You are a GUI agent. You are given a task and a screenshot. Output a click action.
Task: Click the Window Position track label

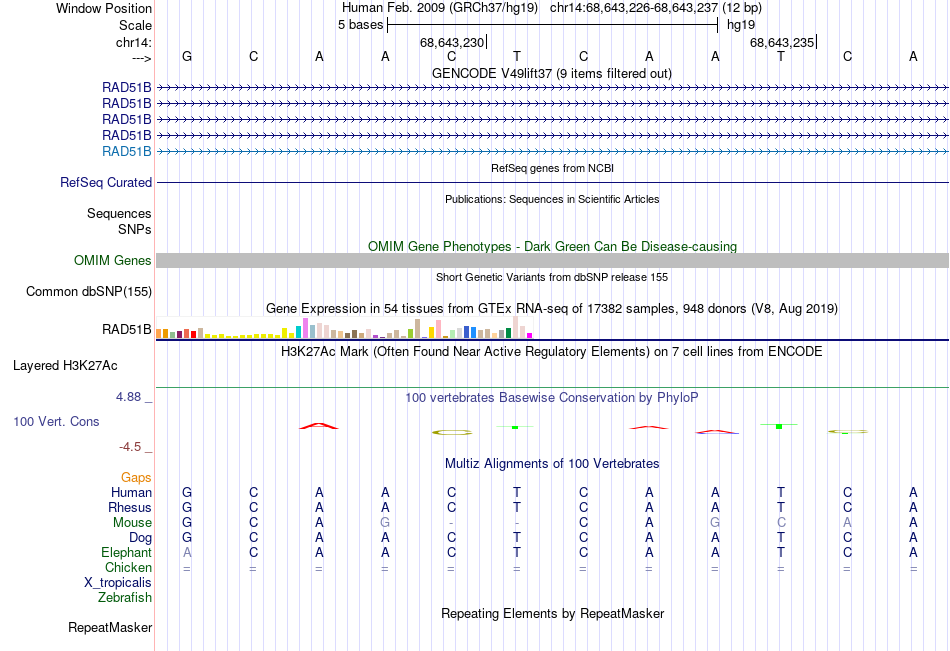[104, 8]
